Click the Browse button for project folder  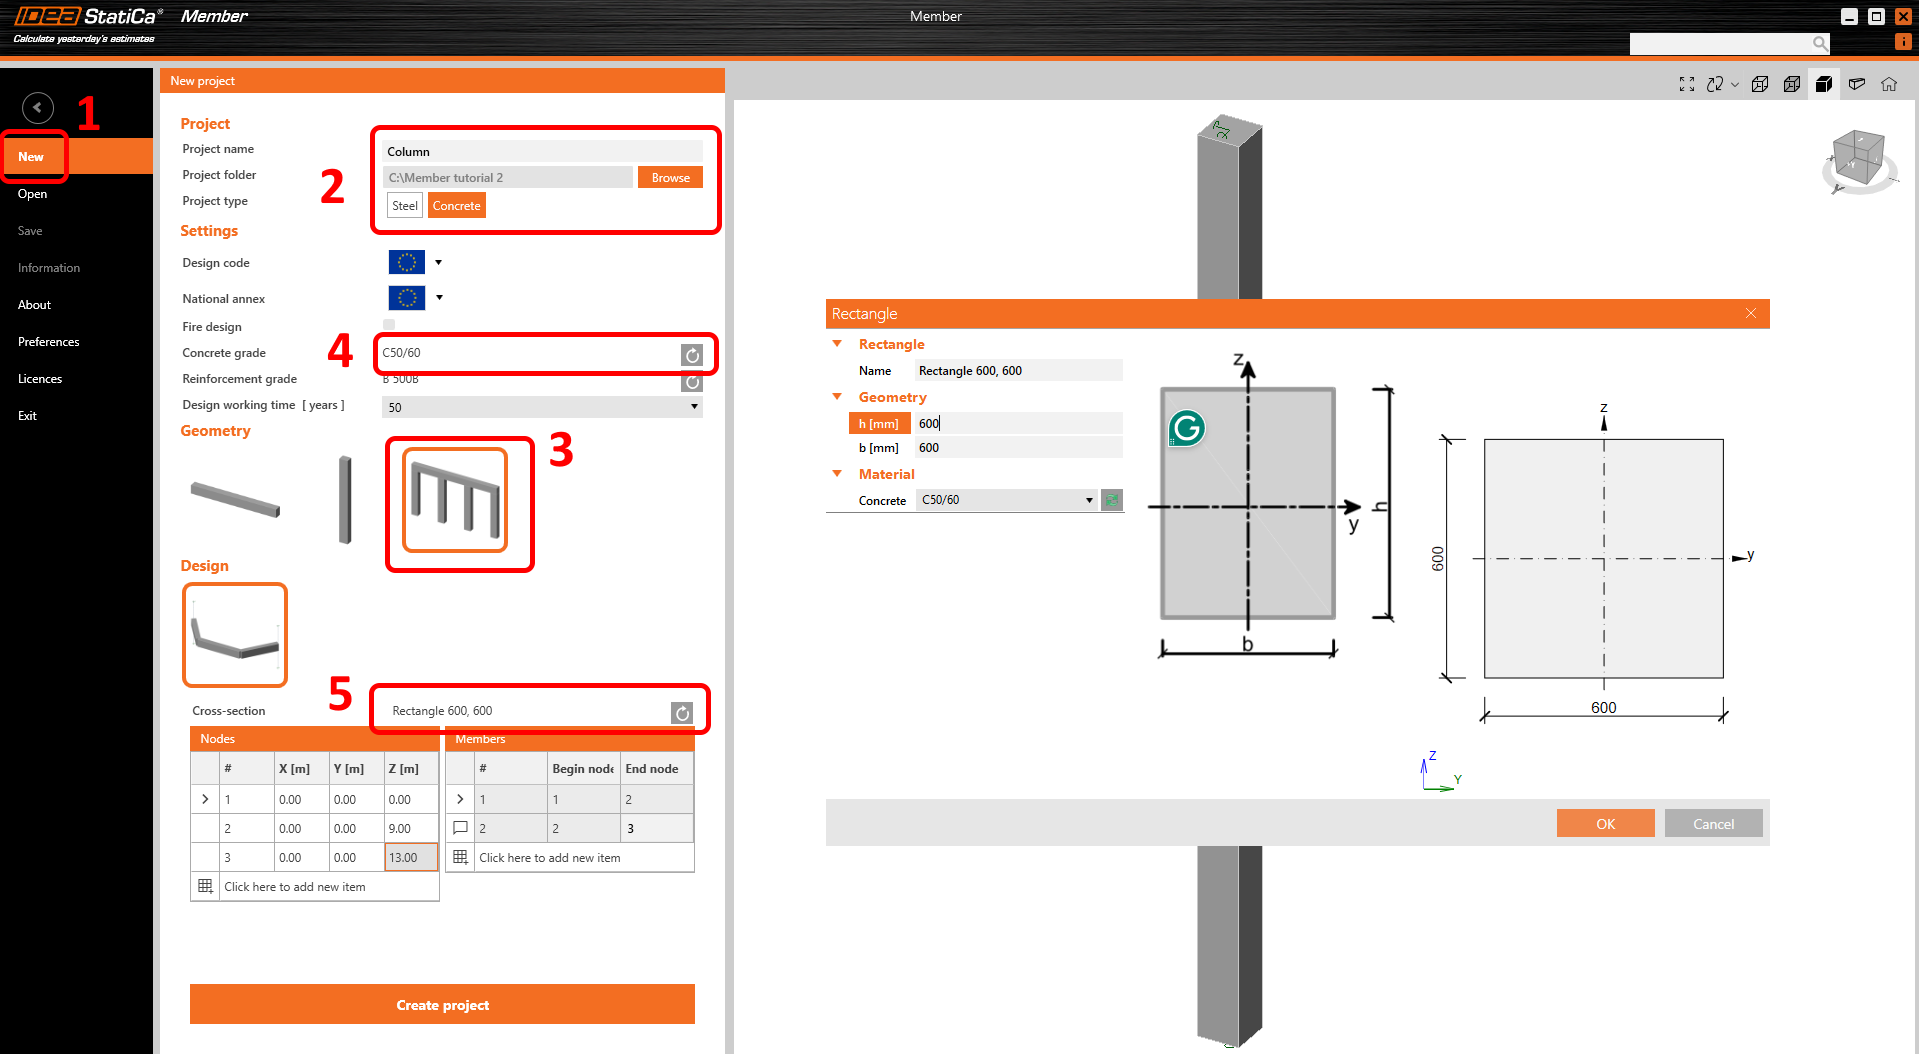670,177
